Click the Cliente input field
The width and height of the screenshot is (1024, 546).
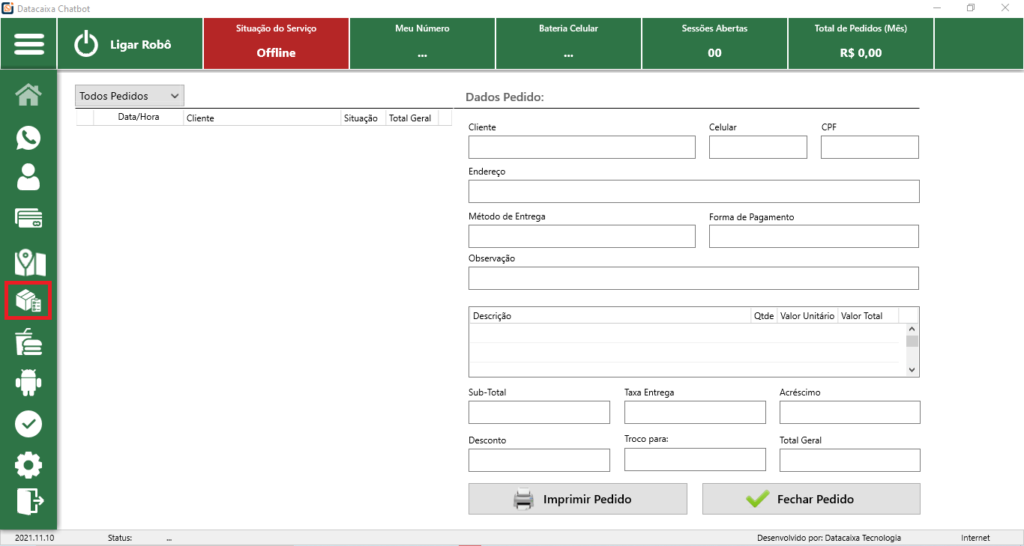point(582,147)
